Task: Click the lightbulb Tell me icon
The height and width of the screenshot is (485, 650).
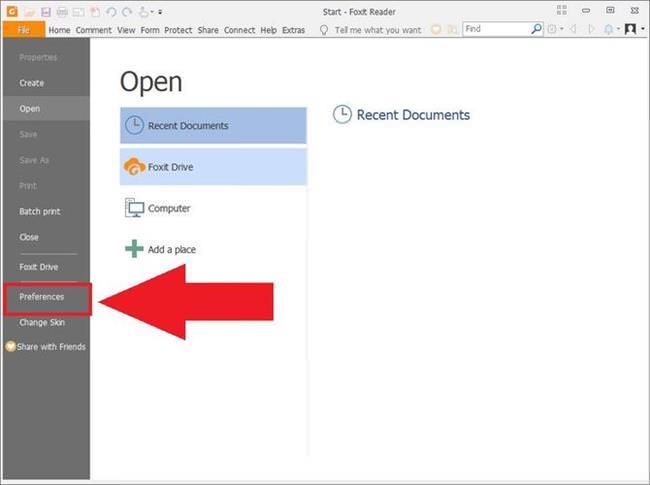Action: [x=324, y=30]
